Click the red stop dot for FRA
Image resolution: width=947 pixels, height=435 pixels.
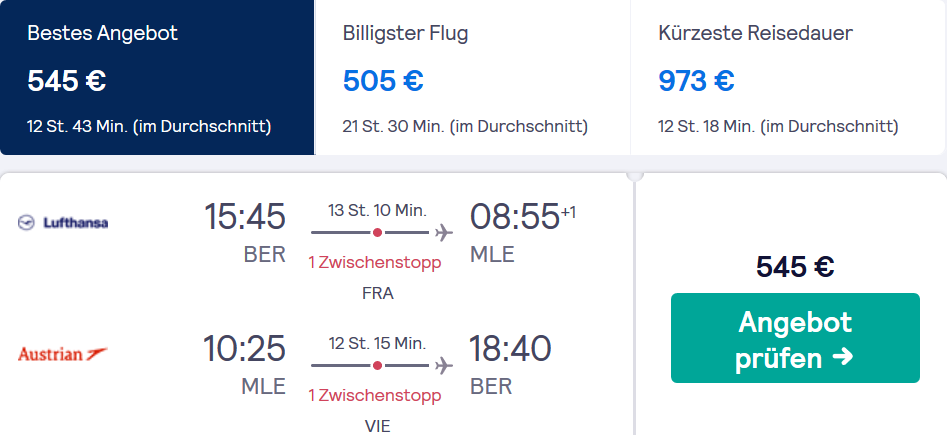click(x=377, y=232)
